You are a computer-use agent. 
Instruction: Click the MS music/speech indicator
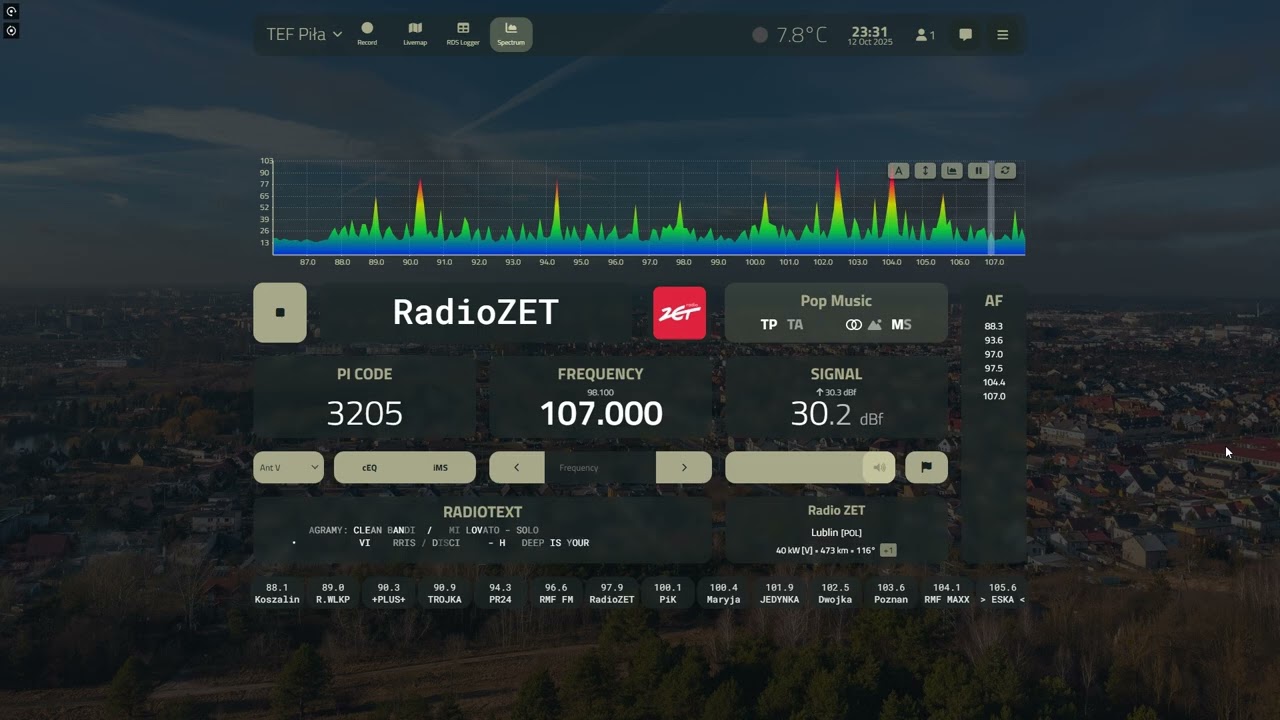(901, 325)
